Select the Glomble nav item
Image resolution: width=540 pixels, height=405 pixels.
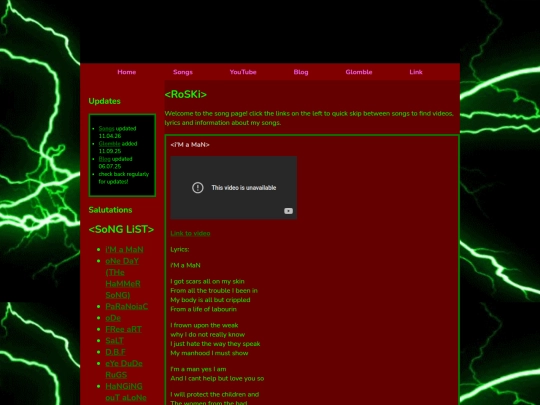click(x=359, y=72)
